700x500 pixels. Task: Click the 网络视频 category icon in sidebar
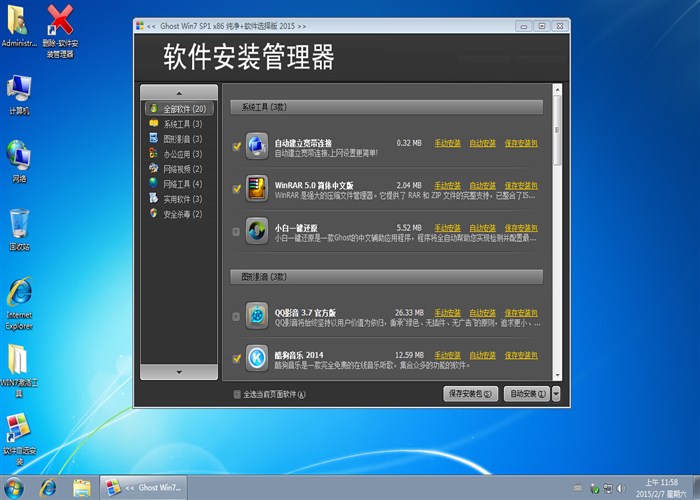pyautogui.click(x=154, y=168)
